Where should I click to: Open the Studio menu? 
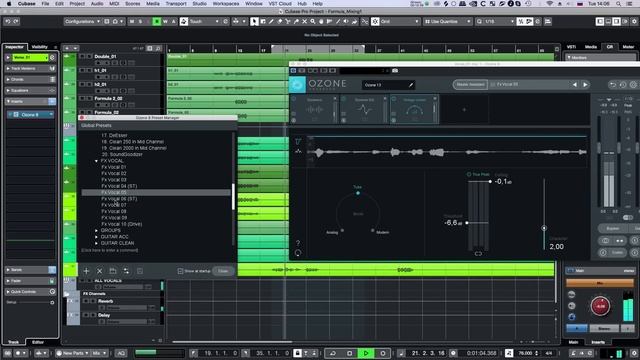[199, 4]
